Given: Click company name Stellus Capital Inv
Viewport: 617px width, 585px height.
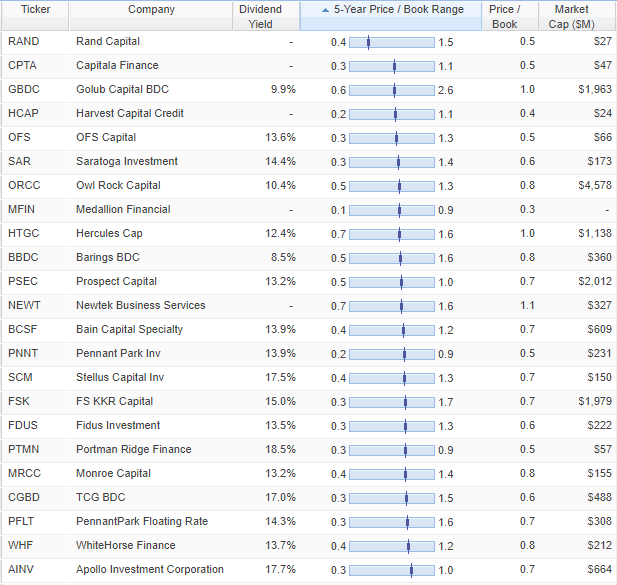Looking at the screenshot, I should tap(120, 377).
